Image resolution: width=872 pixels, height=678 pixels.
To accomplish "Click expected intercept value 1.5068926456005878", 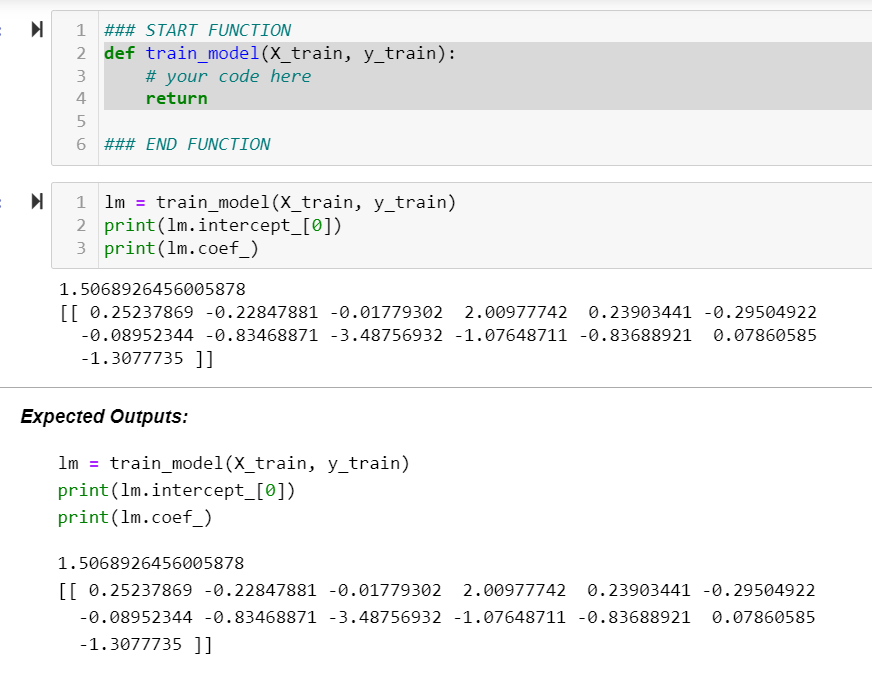I will click(151, 563).
